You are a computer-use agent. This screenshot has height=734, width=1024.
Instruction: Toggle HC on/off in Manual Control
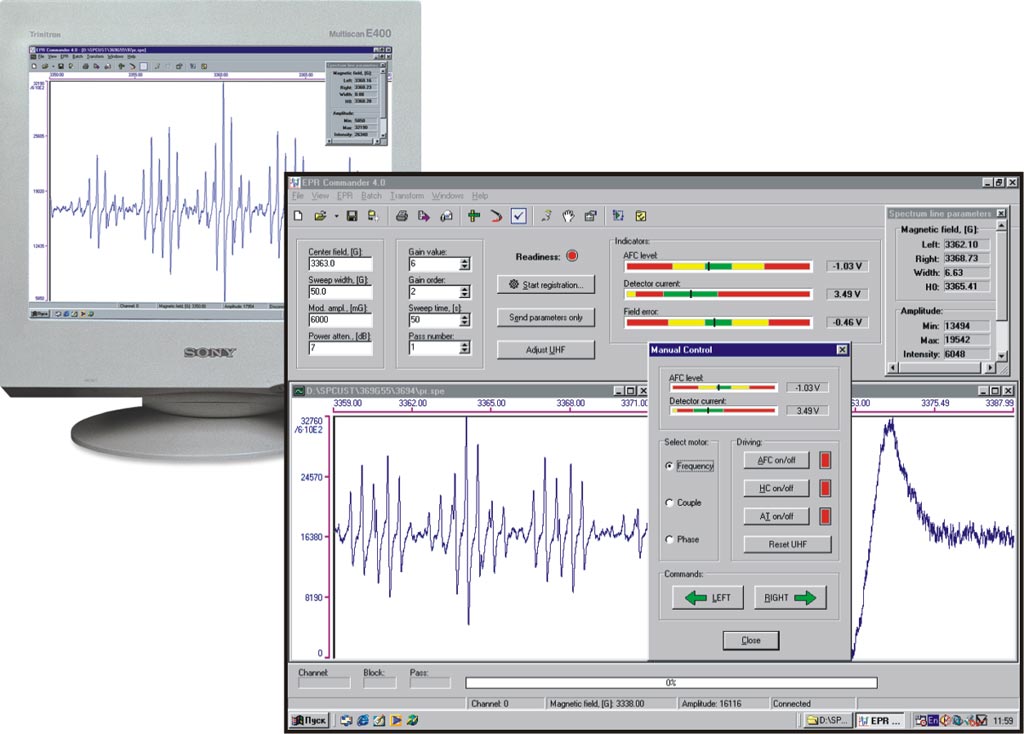point(776,488)
